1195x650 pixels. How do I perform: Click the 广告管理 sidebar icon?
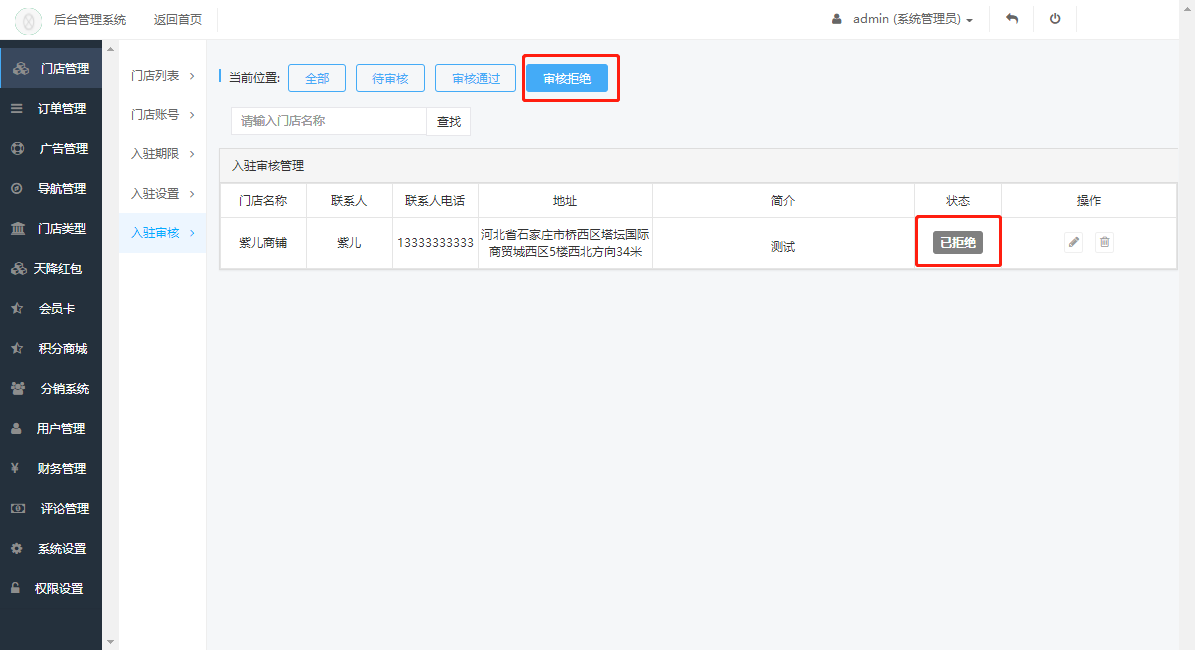18,149
